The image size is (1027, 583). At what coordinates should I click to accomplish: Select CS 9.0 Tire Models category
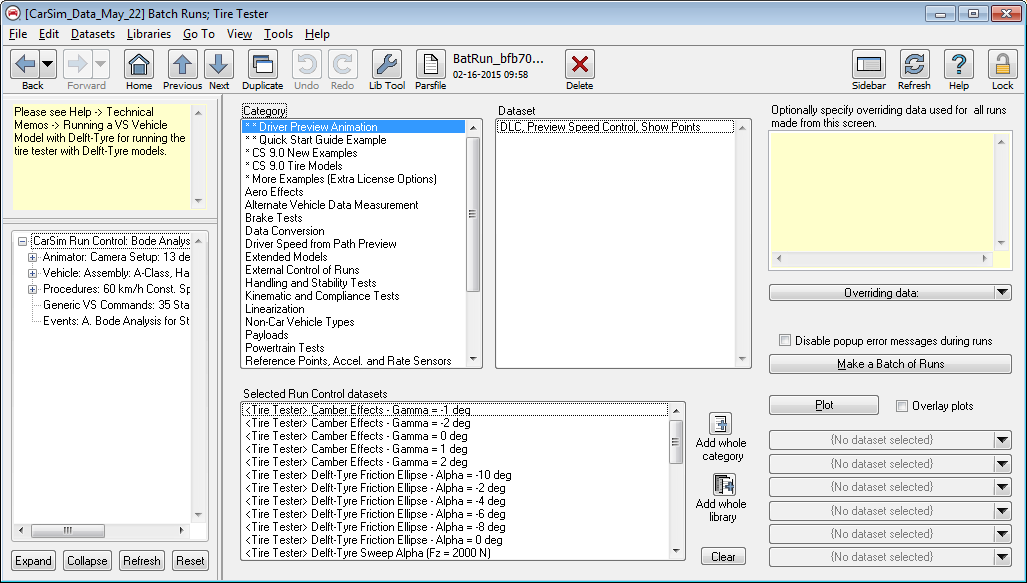pos(293,166)
